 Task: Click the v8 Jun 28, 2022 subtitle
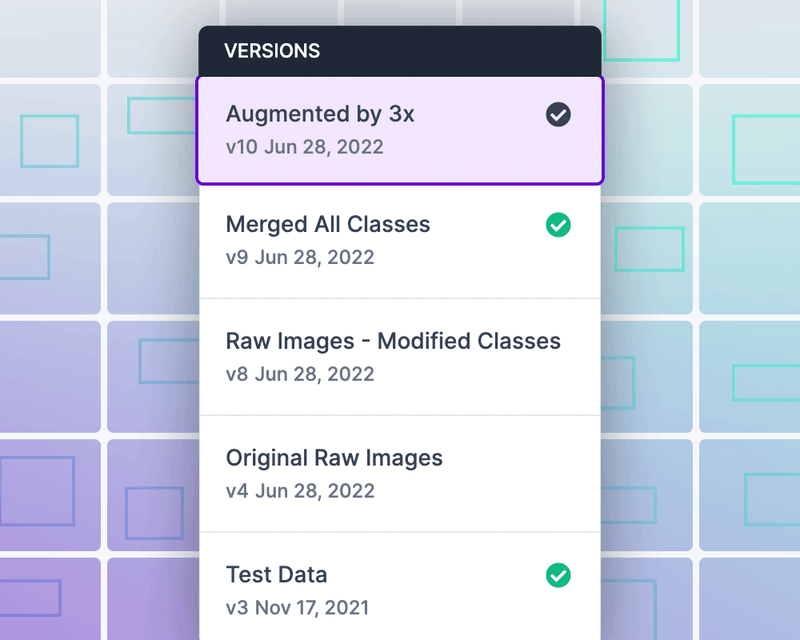tap(300, 374)
